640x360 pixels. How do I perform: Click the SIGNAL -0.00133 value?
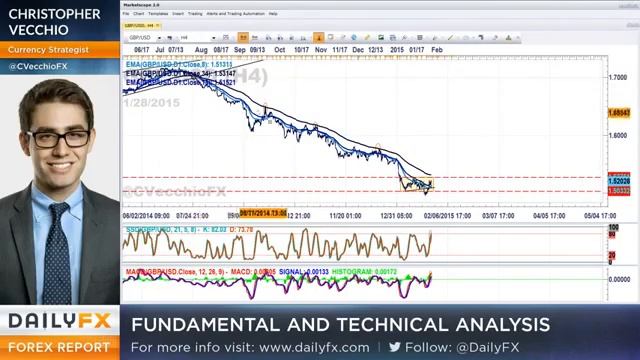tap(304, 271)
